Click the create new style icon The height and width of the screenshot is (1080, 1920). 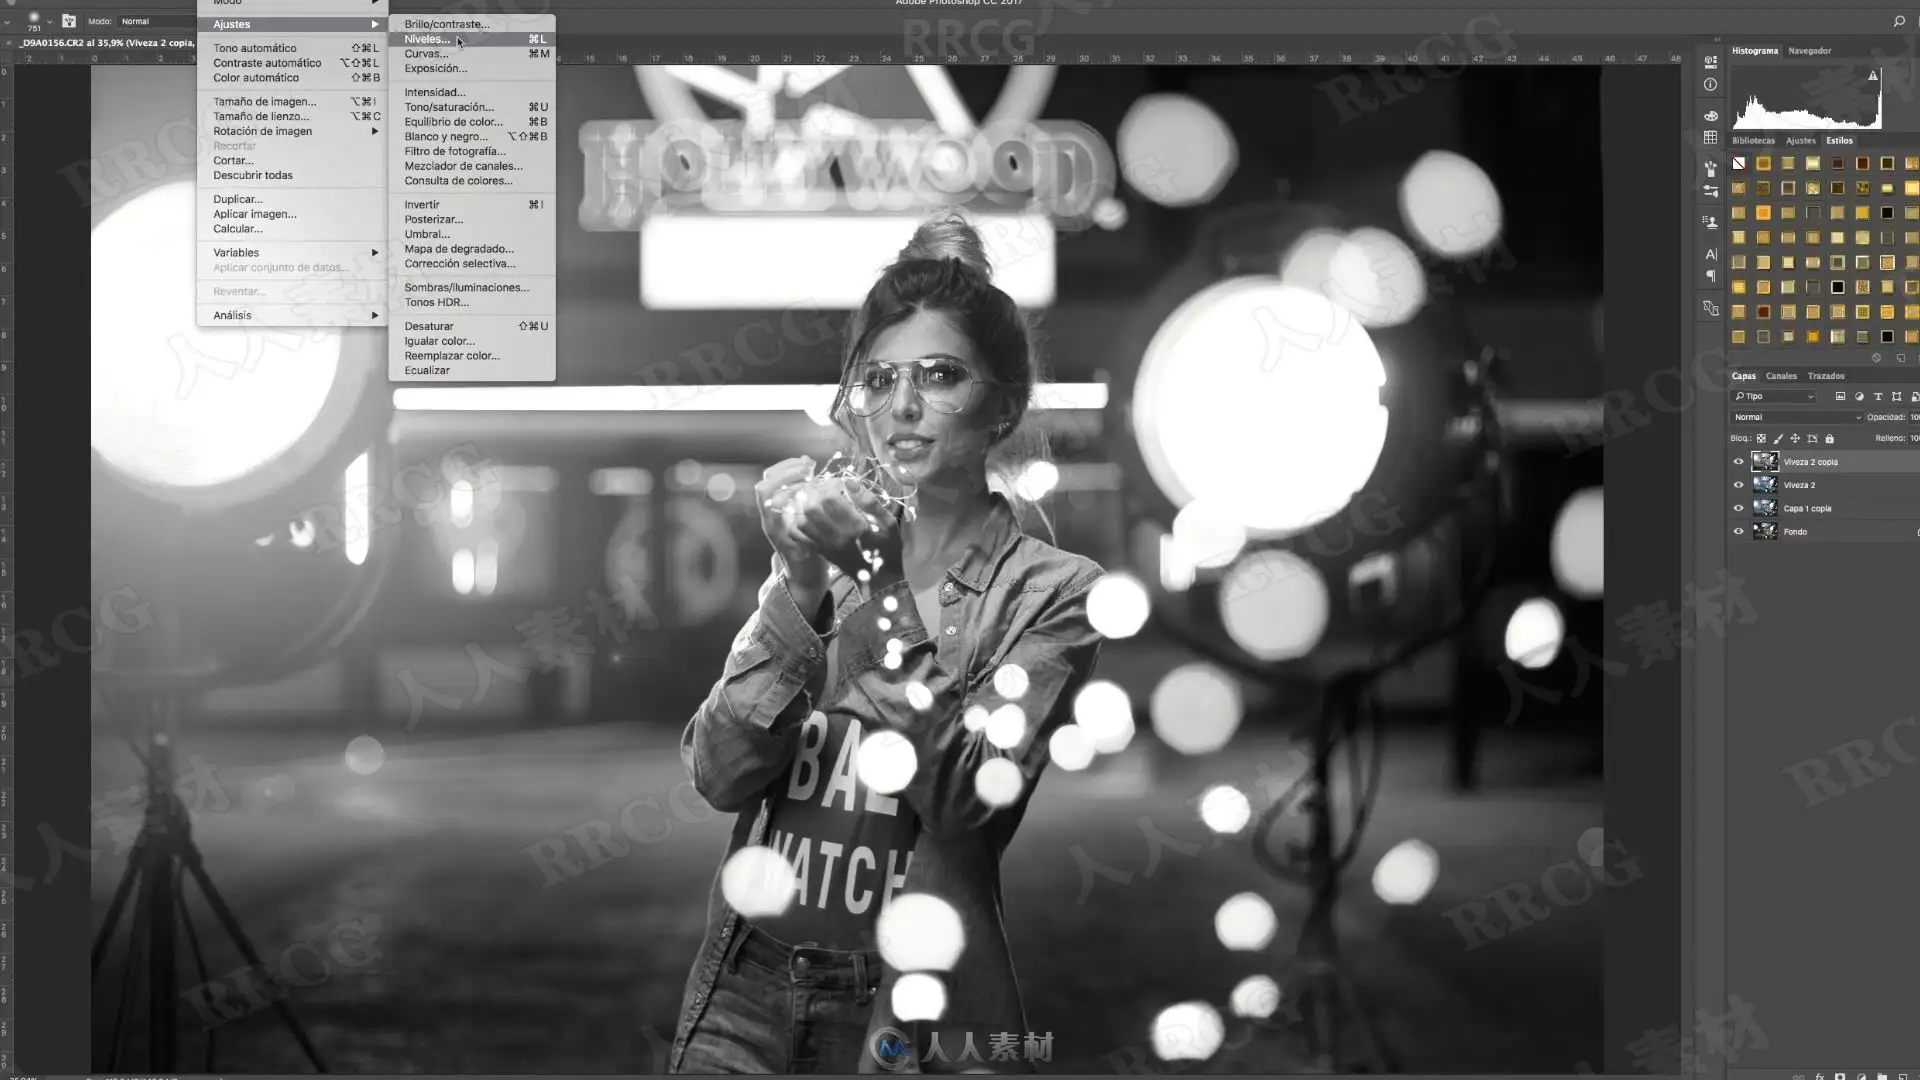[1900, 358]
